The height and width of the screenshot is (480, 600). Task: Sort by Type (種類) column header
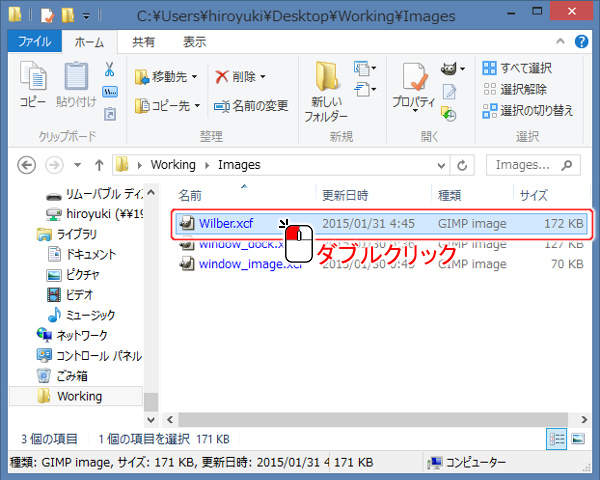pos(449,196)
